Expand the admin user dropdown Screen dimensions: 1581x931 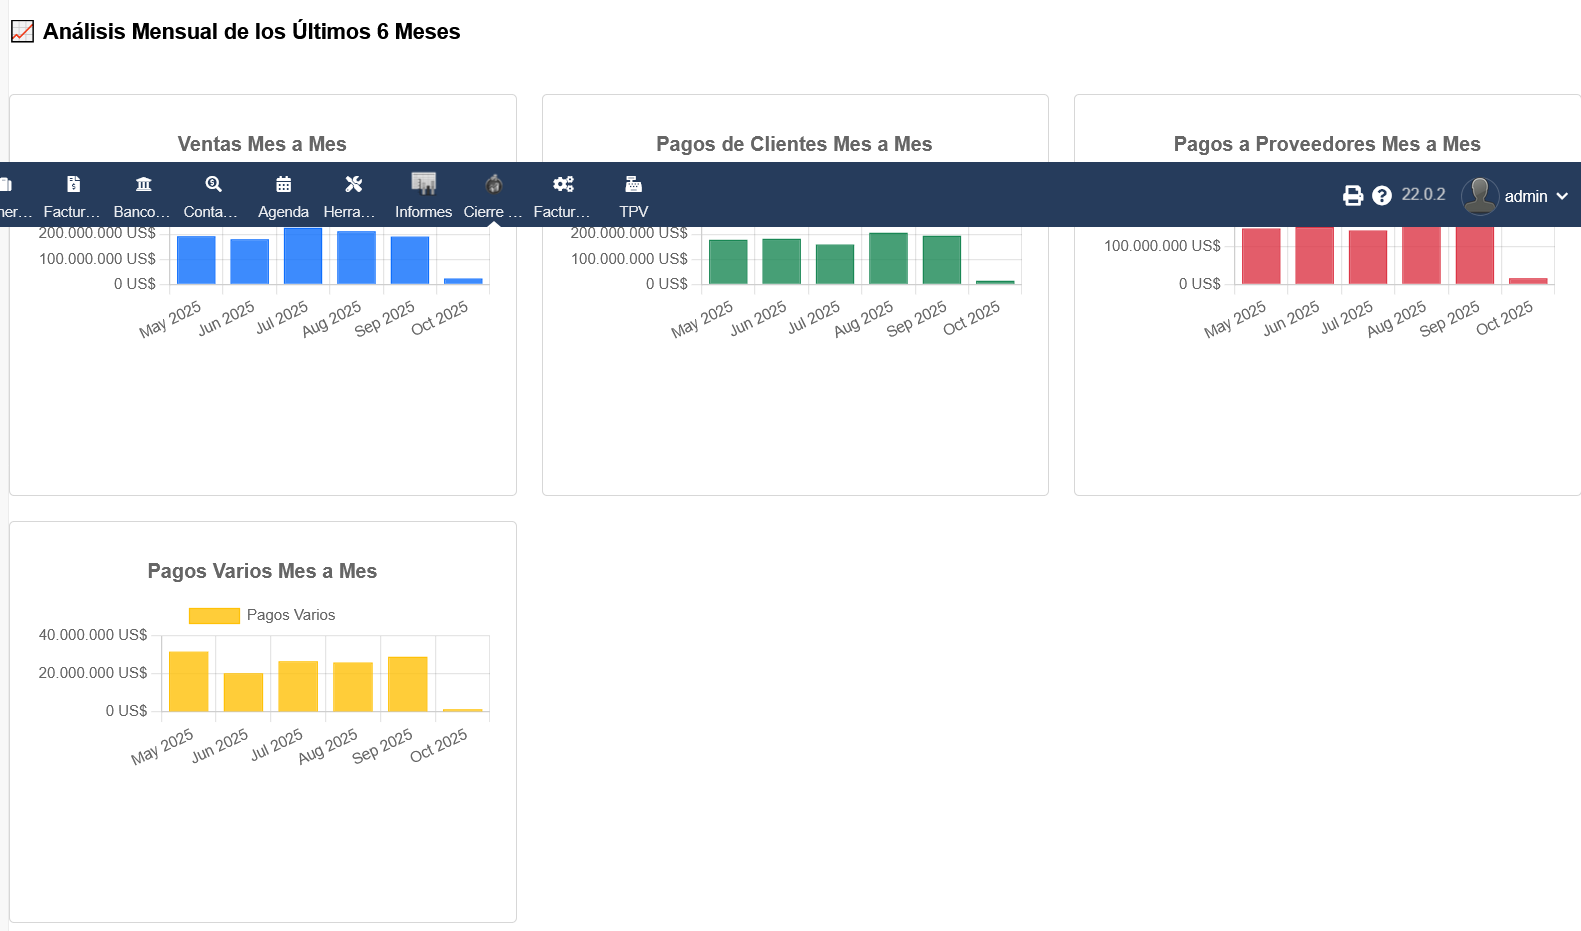point(1562,196)
